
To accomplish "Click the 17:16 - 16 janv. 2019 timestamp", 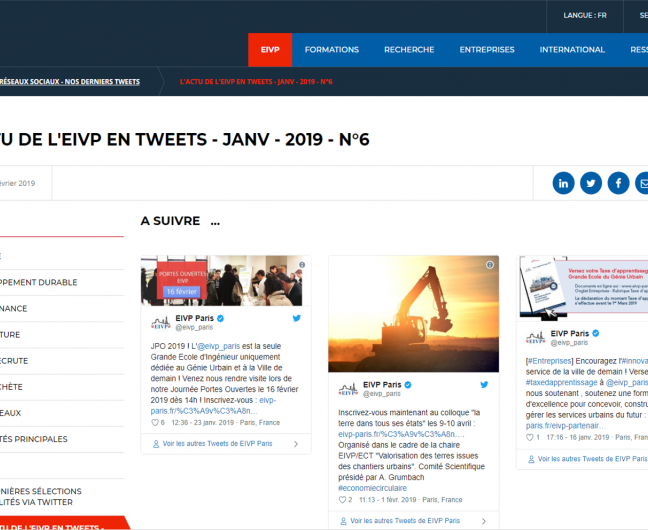I will click(x=578, y=437).
